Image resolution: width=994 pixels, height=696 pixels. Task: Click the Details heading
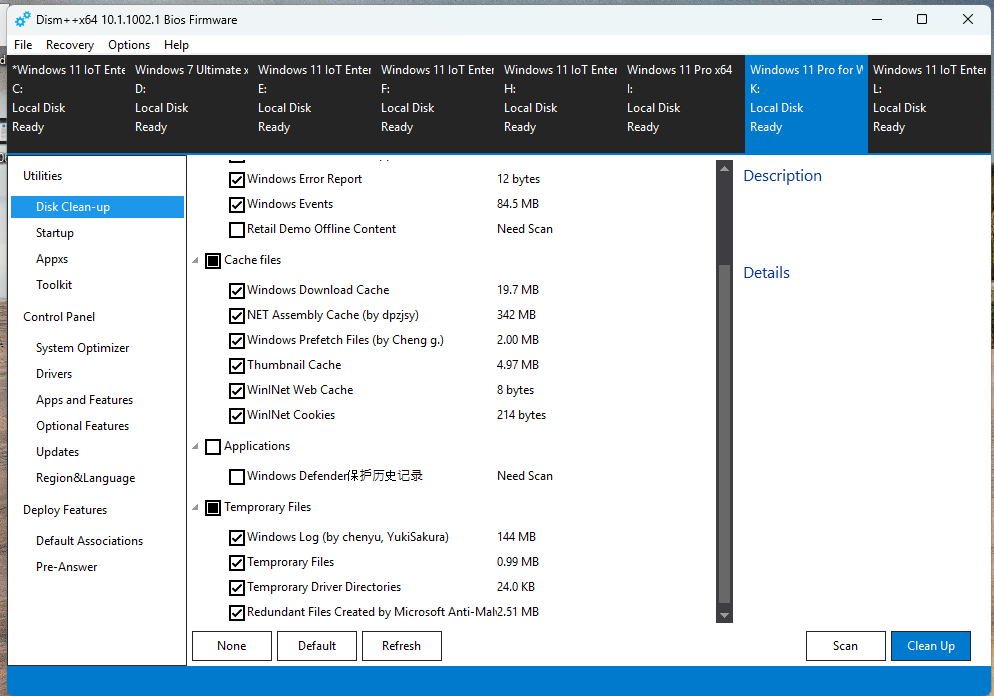pos(766,273)
